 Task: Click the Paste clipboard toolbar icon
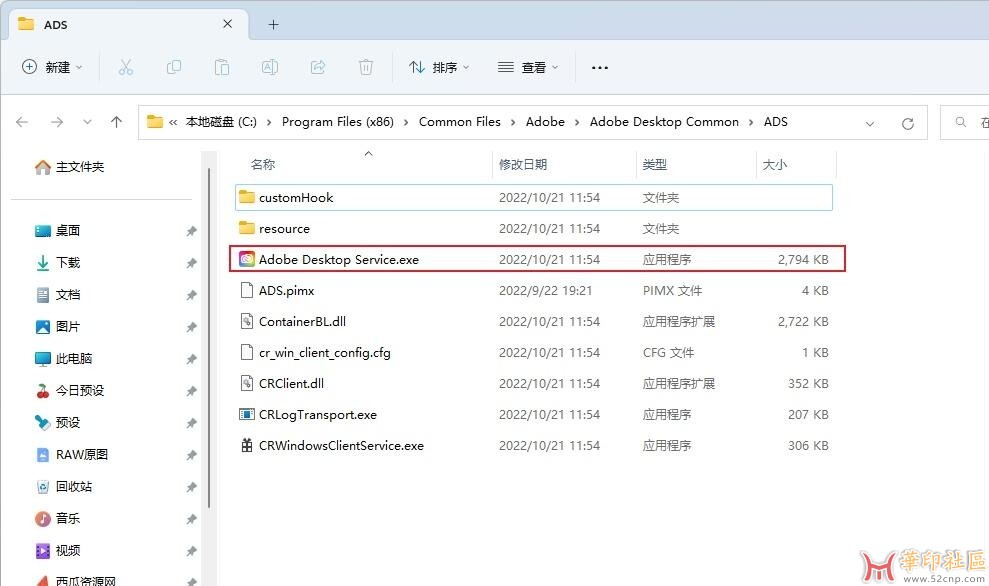(x=221, y=67)
